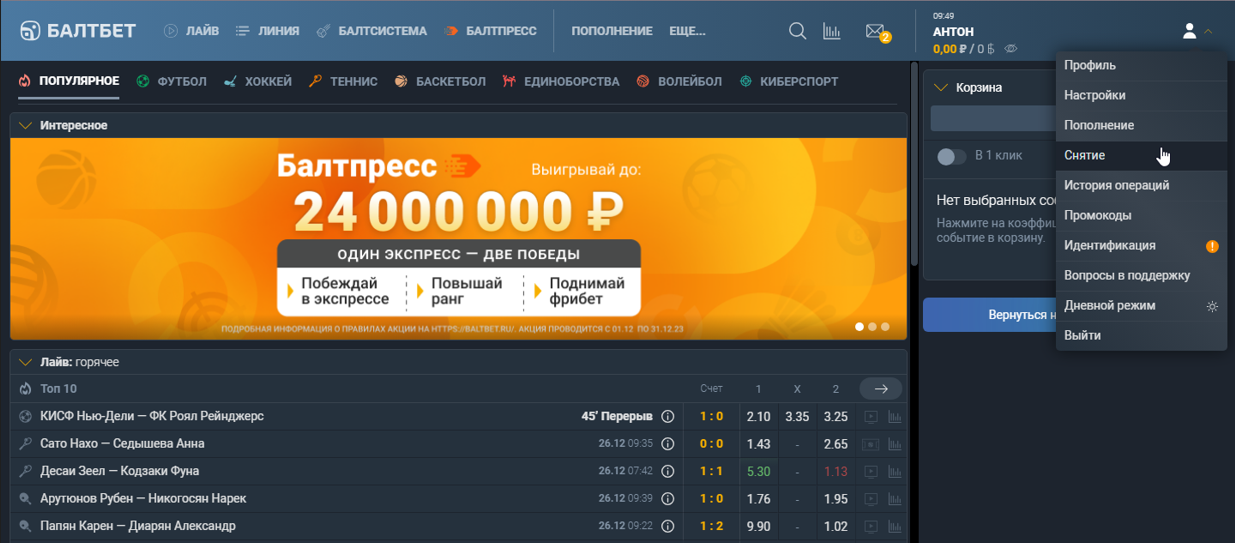Collapse the Интересное section

click(26, 126)
